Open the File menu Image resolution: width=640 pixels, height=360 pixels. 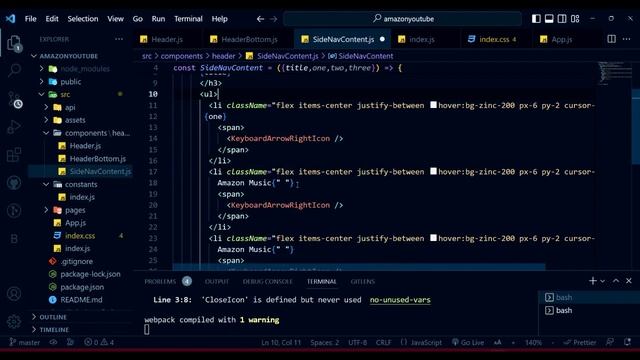point(31,19)
